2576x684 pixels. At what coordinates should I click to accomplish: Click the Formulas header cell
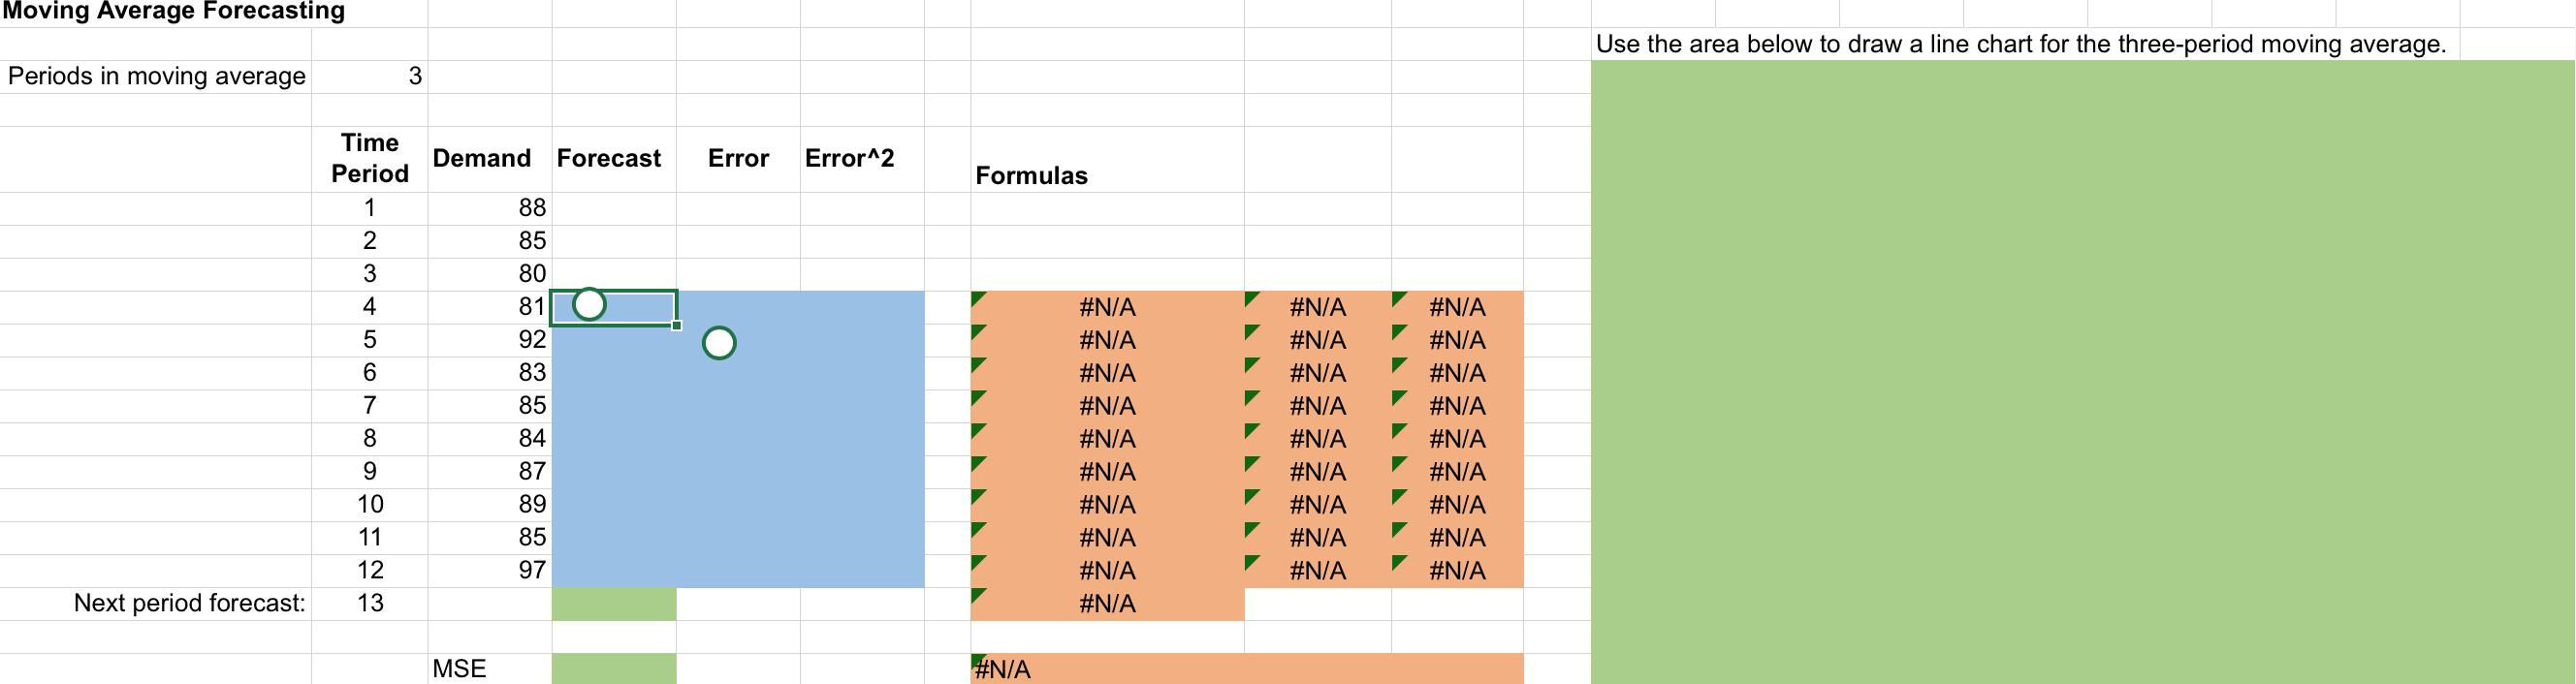tap(1032, 176)
